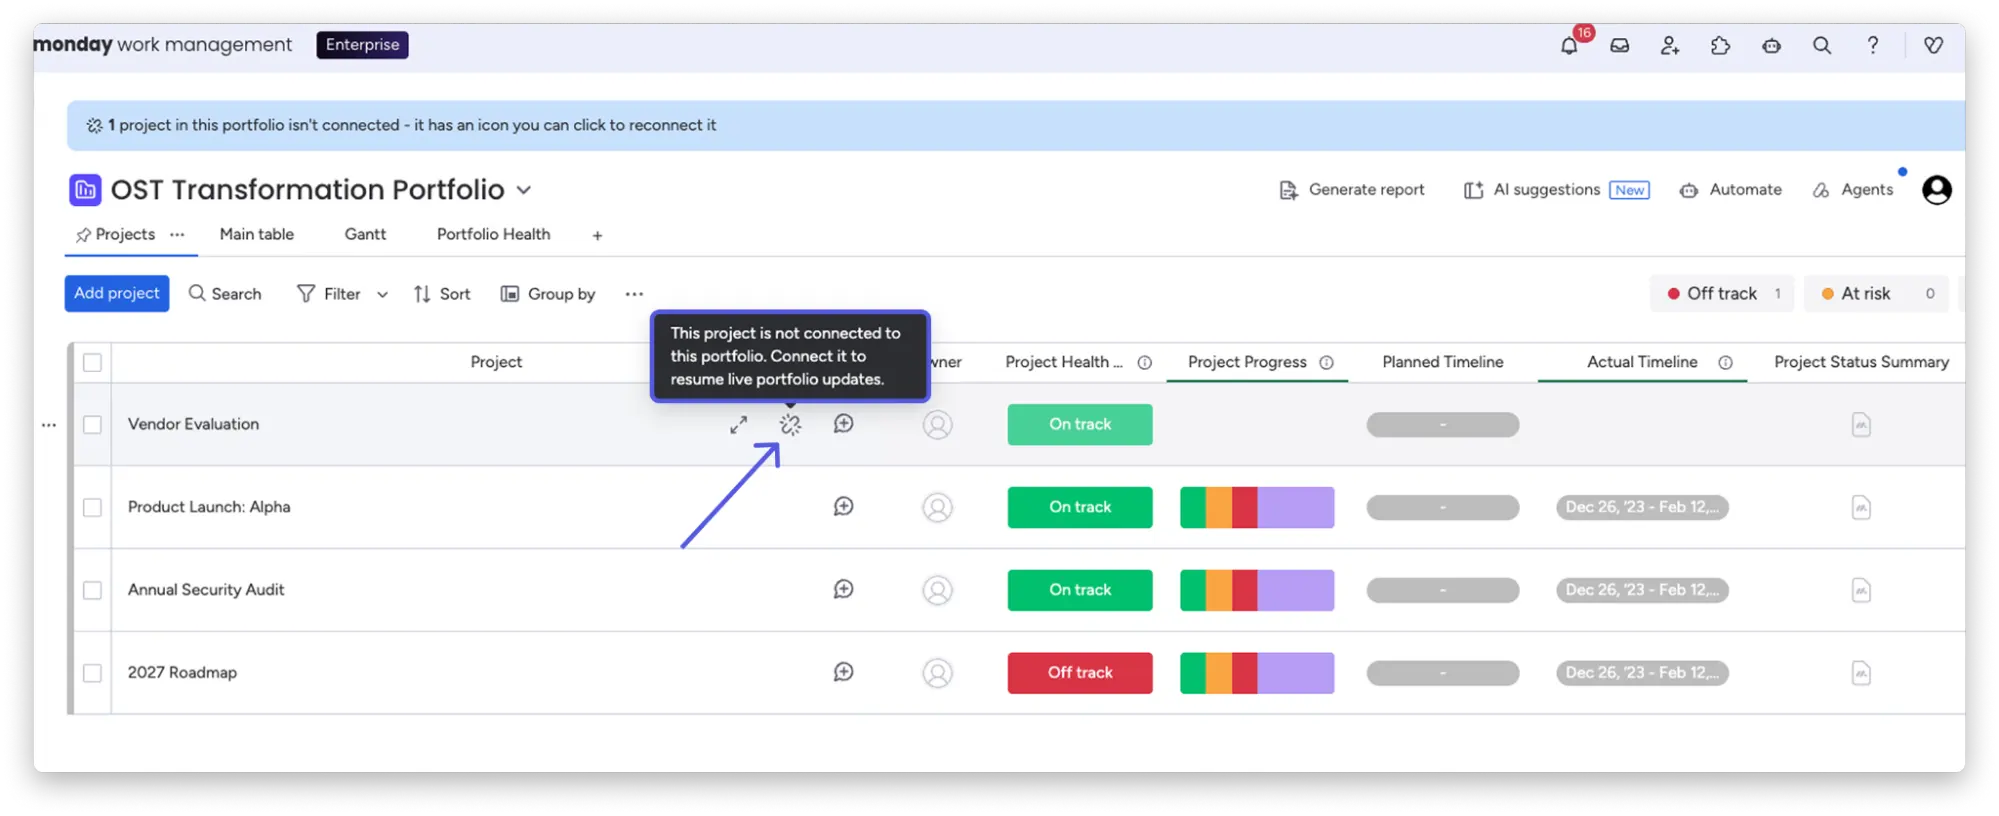Open the Filter dropdown arrow
Viewport: 1999px width, 816px height.
click(382, 294)
